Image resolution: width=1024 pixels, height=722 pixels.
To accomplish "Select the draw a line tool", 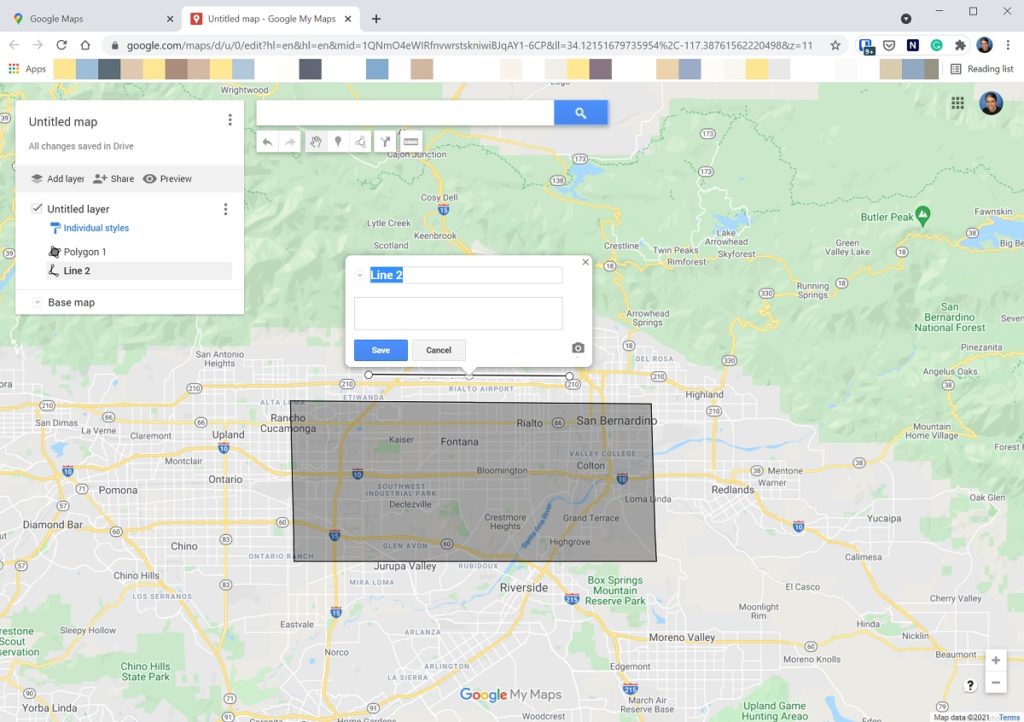I will pos(361,141).
